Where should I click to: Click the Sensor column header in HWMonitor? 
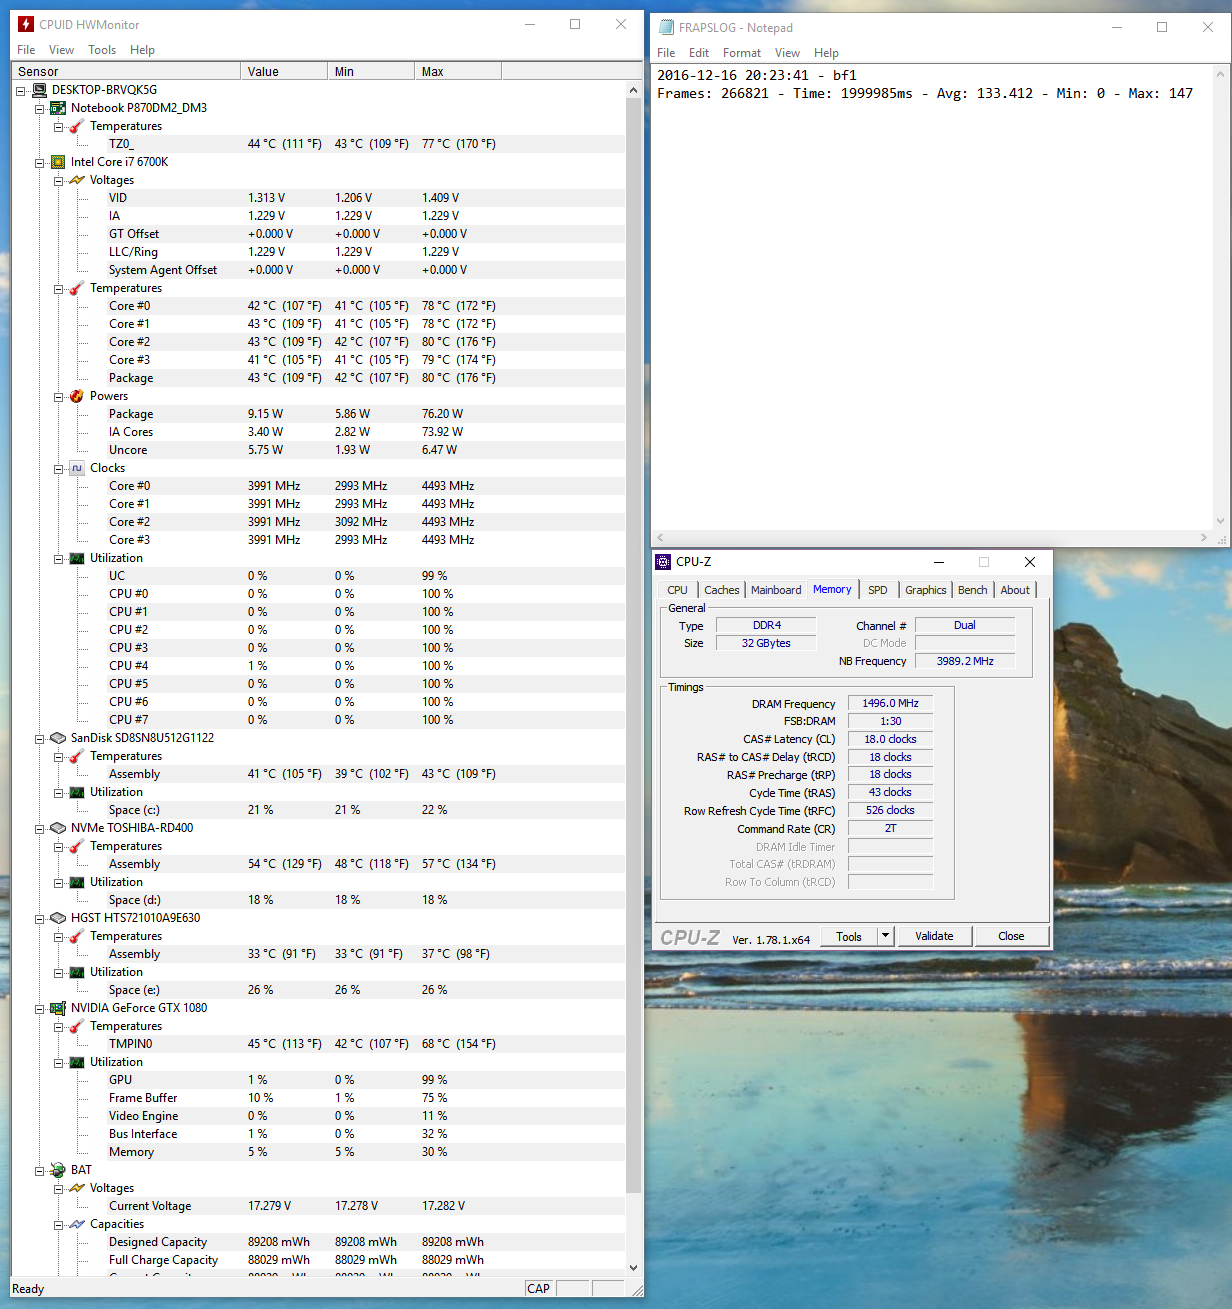click(x=126, y=71)
